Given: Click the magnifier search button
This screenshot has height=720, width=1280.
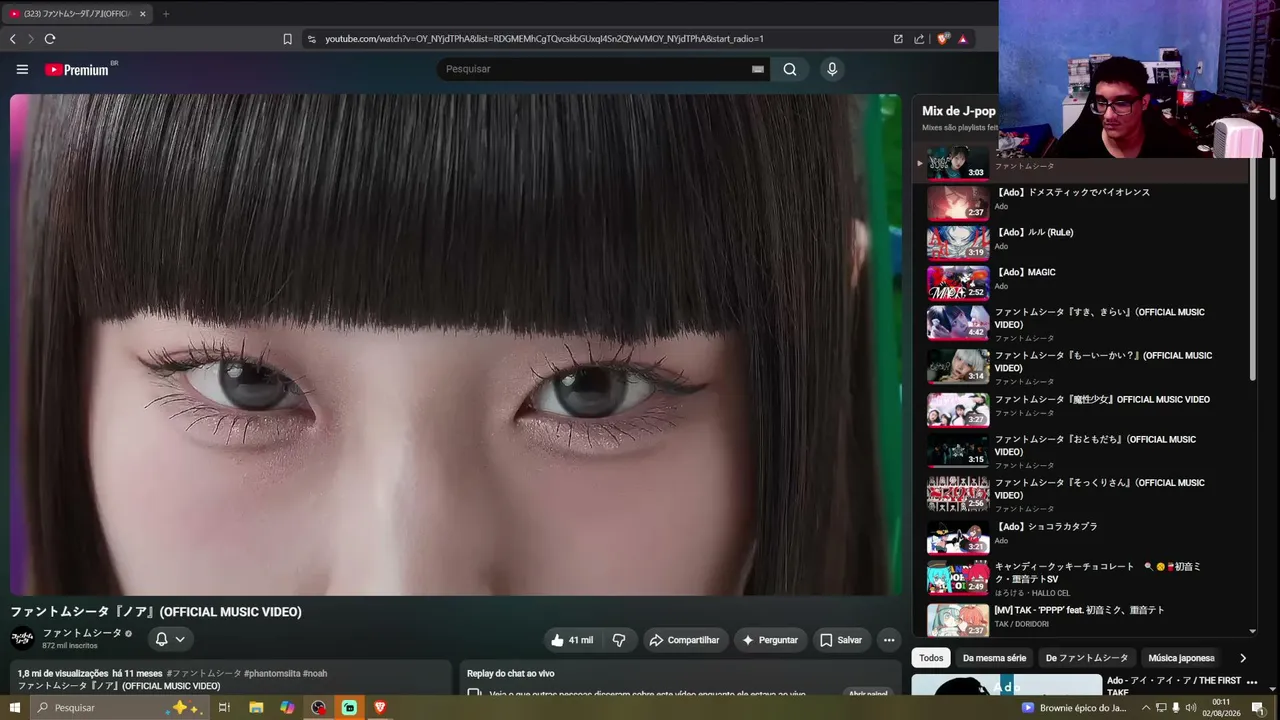Looking at the screenshot, I should click(790, 69).
